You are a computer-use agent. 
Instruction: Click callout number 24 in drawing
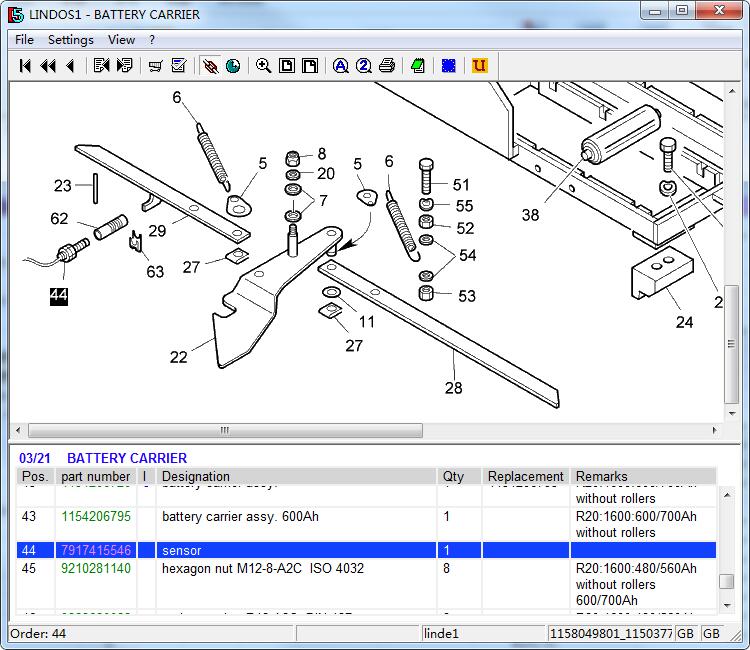point(684,322)
